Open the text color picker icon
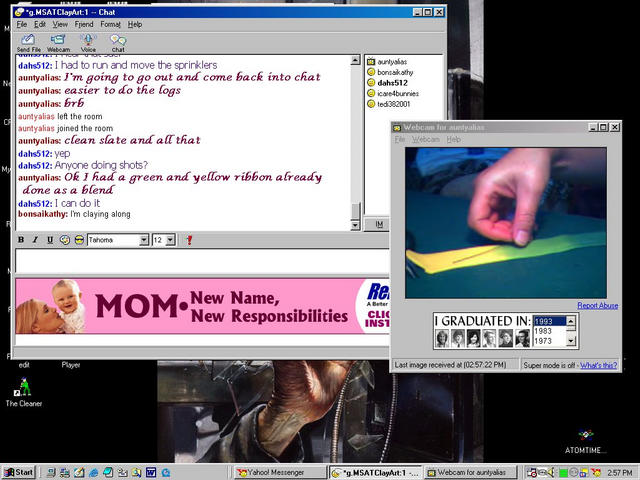The height and width of the screenshot is (480, 640). [64, 240]
